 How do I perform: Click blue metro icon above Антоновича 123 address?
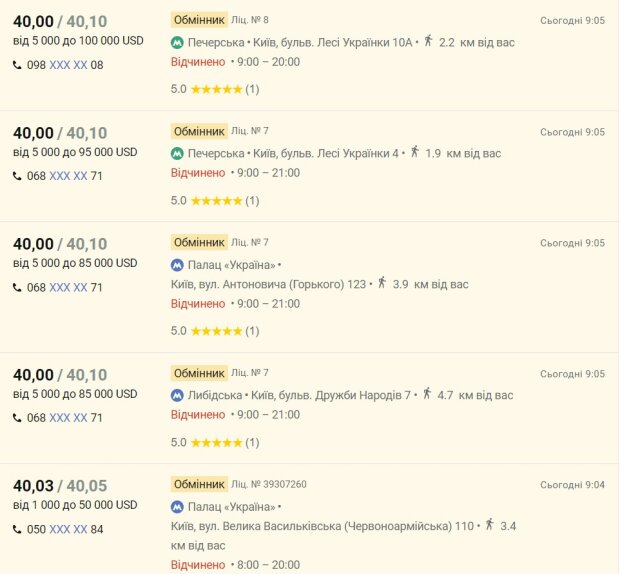177,265
